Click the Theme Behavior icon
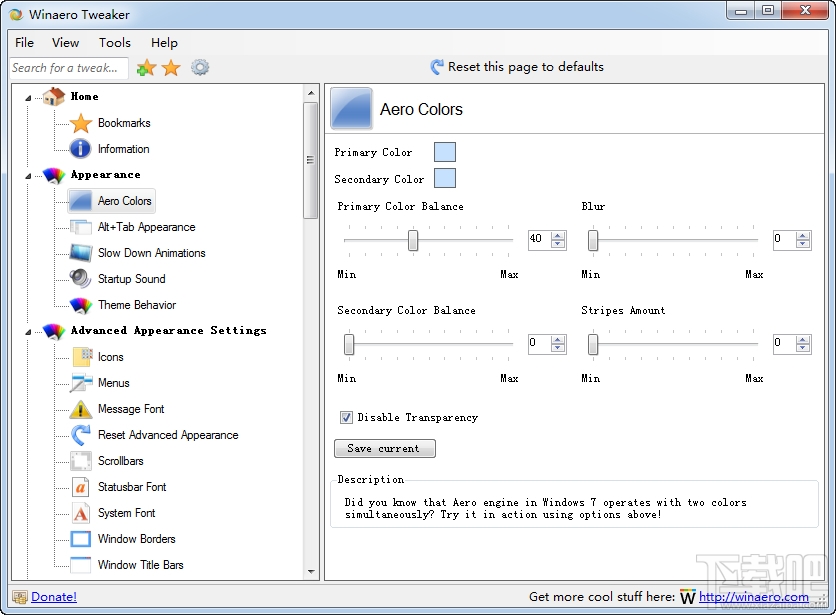 (81, 305)
